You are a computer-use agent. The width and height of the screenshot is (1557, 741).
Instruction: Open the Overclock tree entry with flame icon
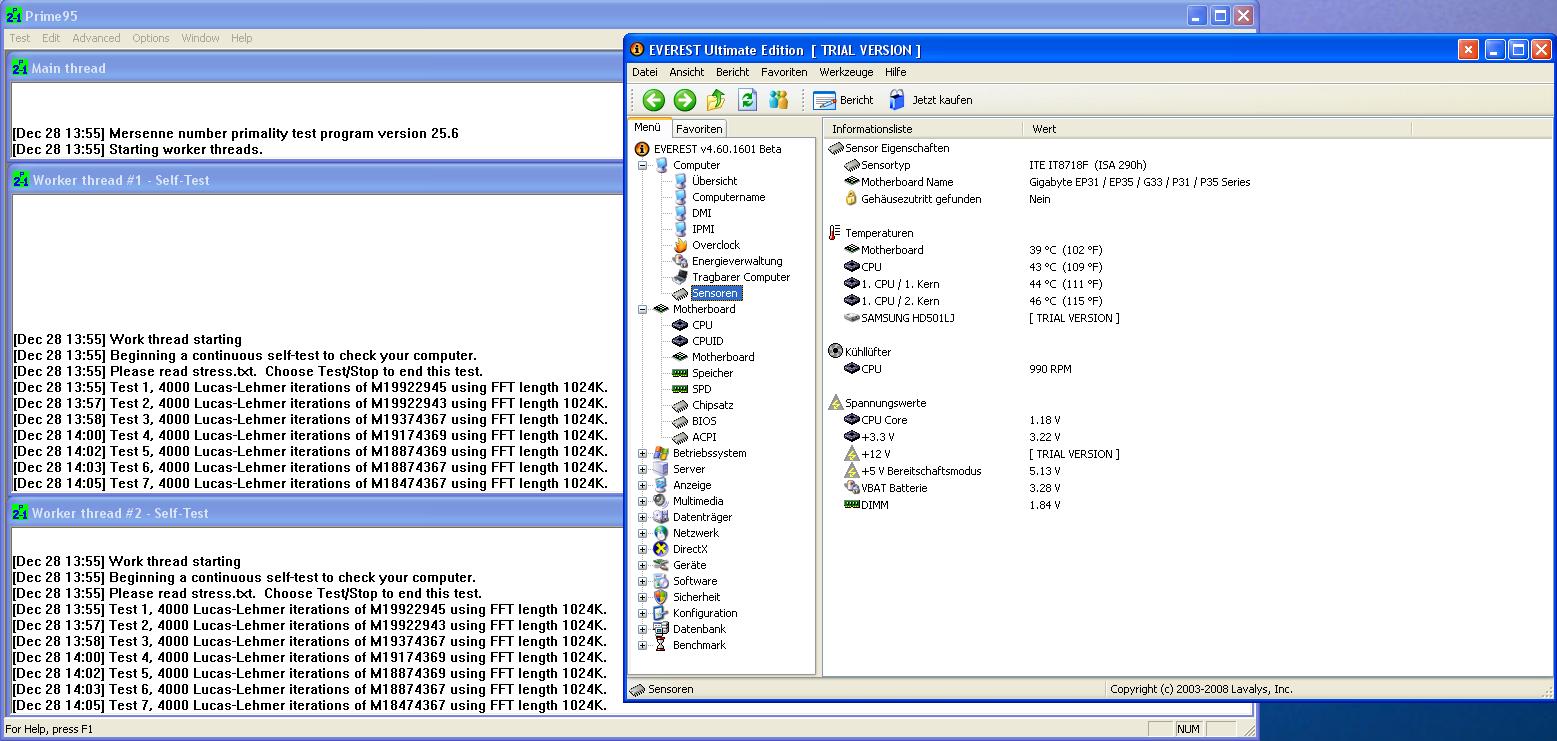pyautogui.click(x=716, y=245)
